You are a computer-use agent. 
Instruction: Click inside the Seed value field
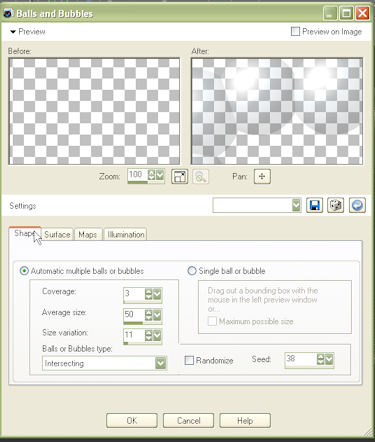click(x=300, y=359)
